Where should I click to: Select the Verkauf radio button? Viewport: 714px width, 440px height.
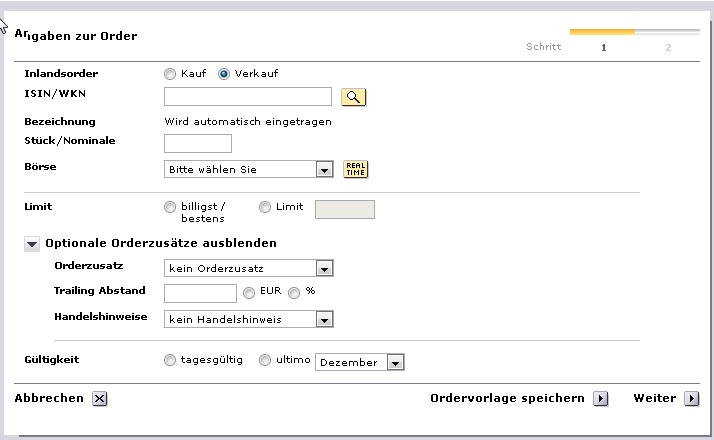pos(224,74)
